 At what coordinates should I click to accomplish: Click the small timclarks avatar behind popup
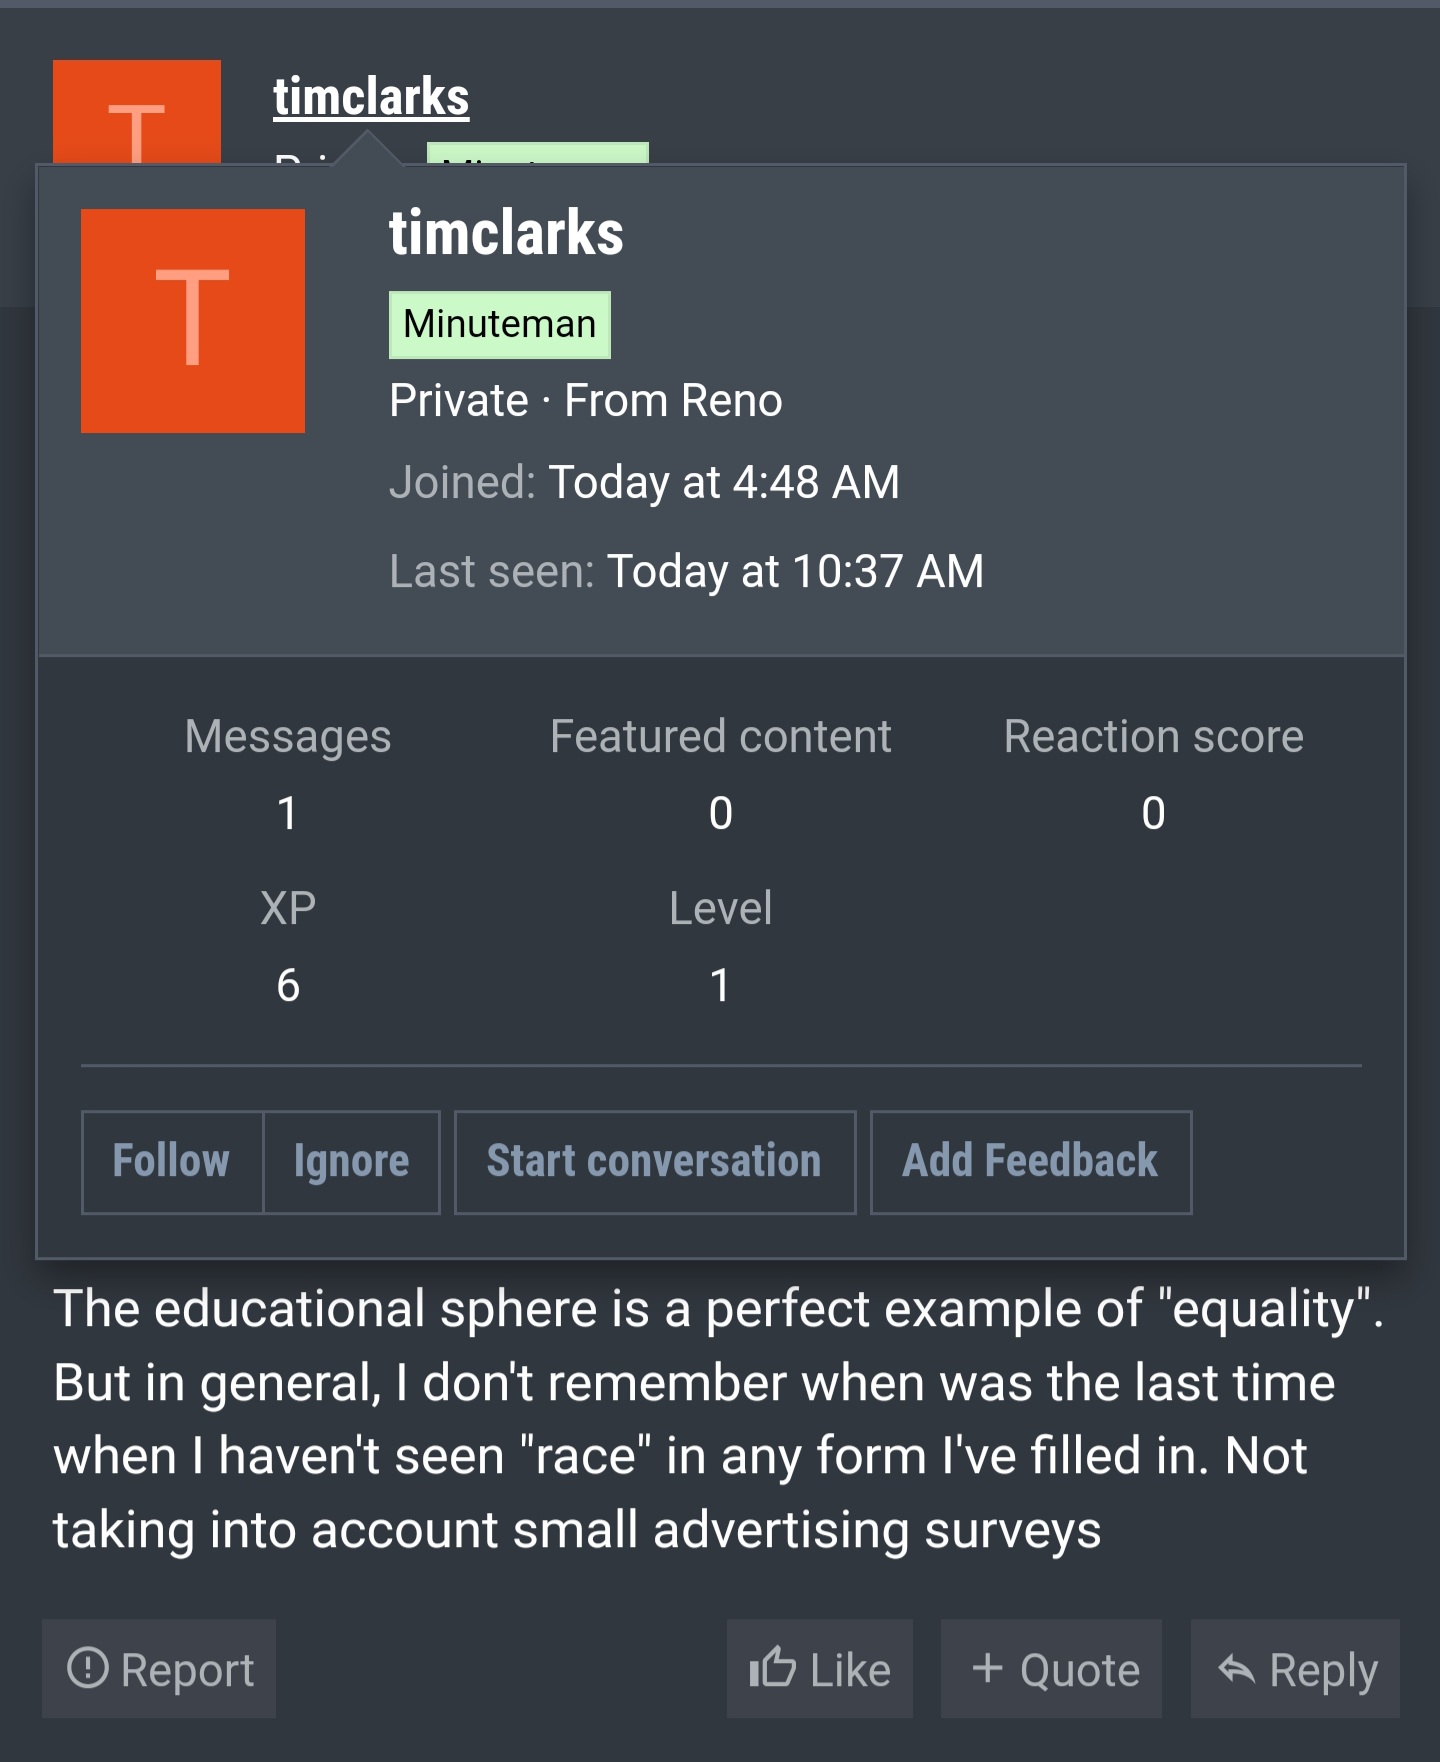coord(137,111)
